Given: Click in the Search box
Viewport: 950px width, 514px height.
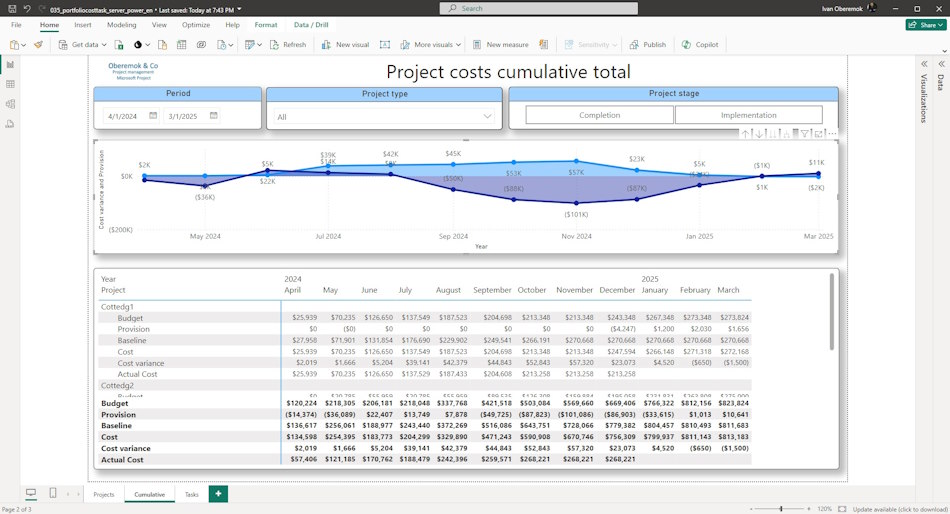Looking at the screenshot, I should pyautogui.click(x=539, y=8).
